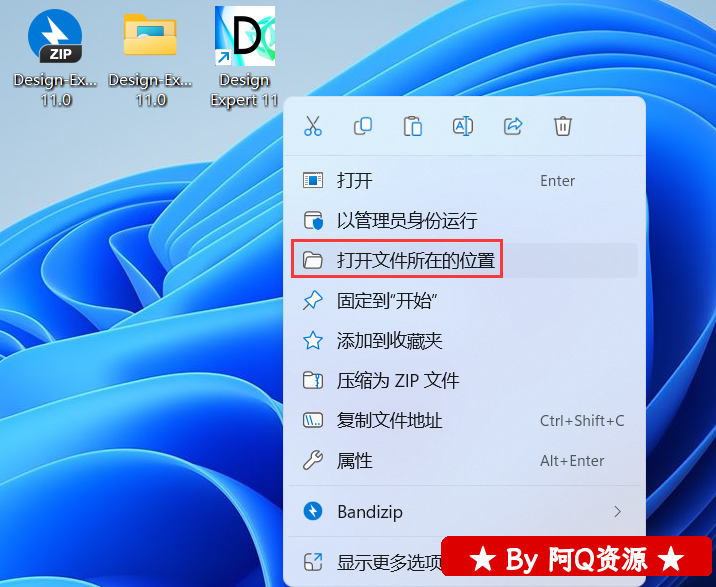Click the Delete trash can icon
Screen dimensions: 716x587
click(563, 126)
